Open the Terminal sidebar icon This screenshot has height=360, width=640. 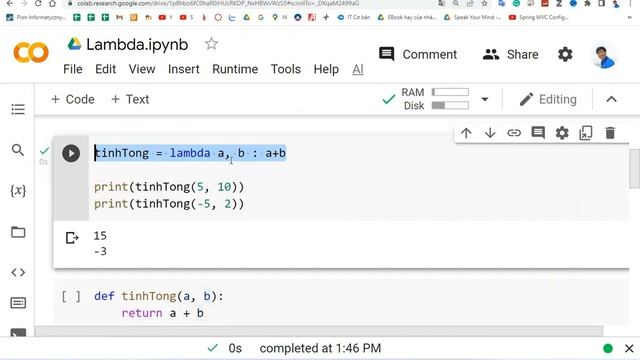click(x=18, y=332)
